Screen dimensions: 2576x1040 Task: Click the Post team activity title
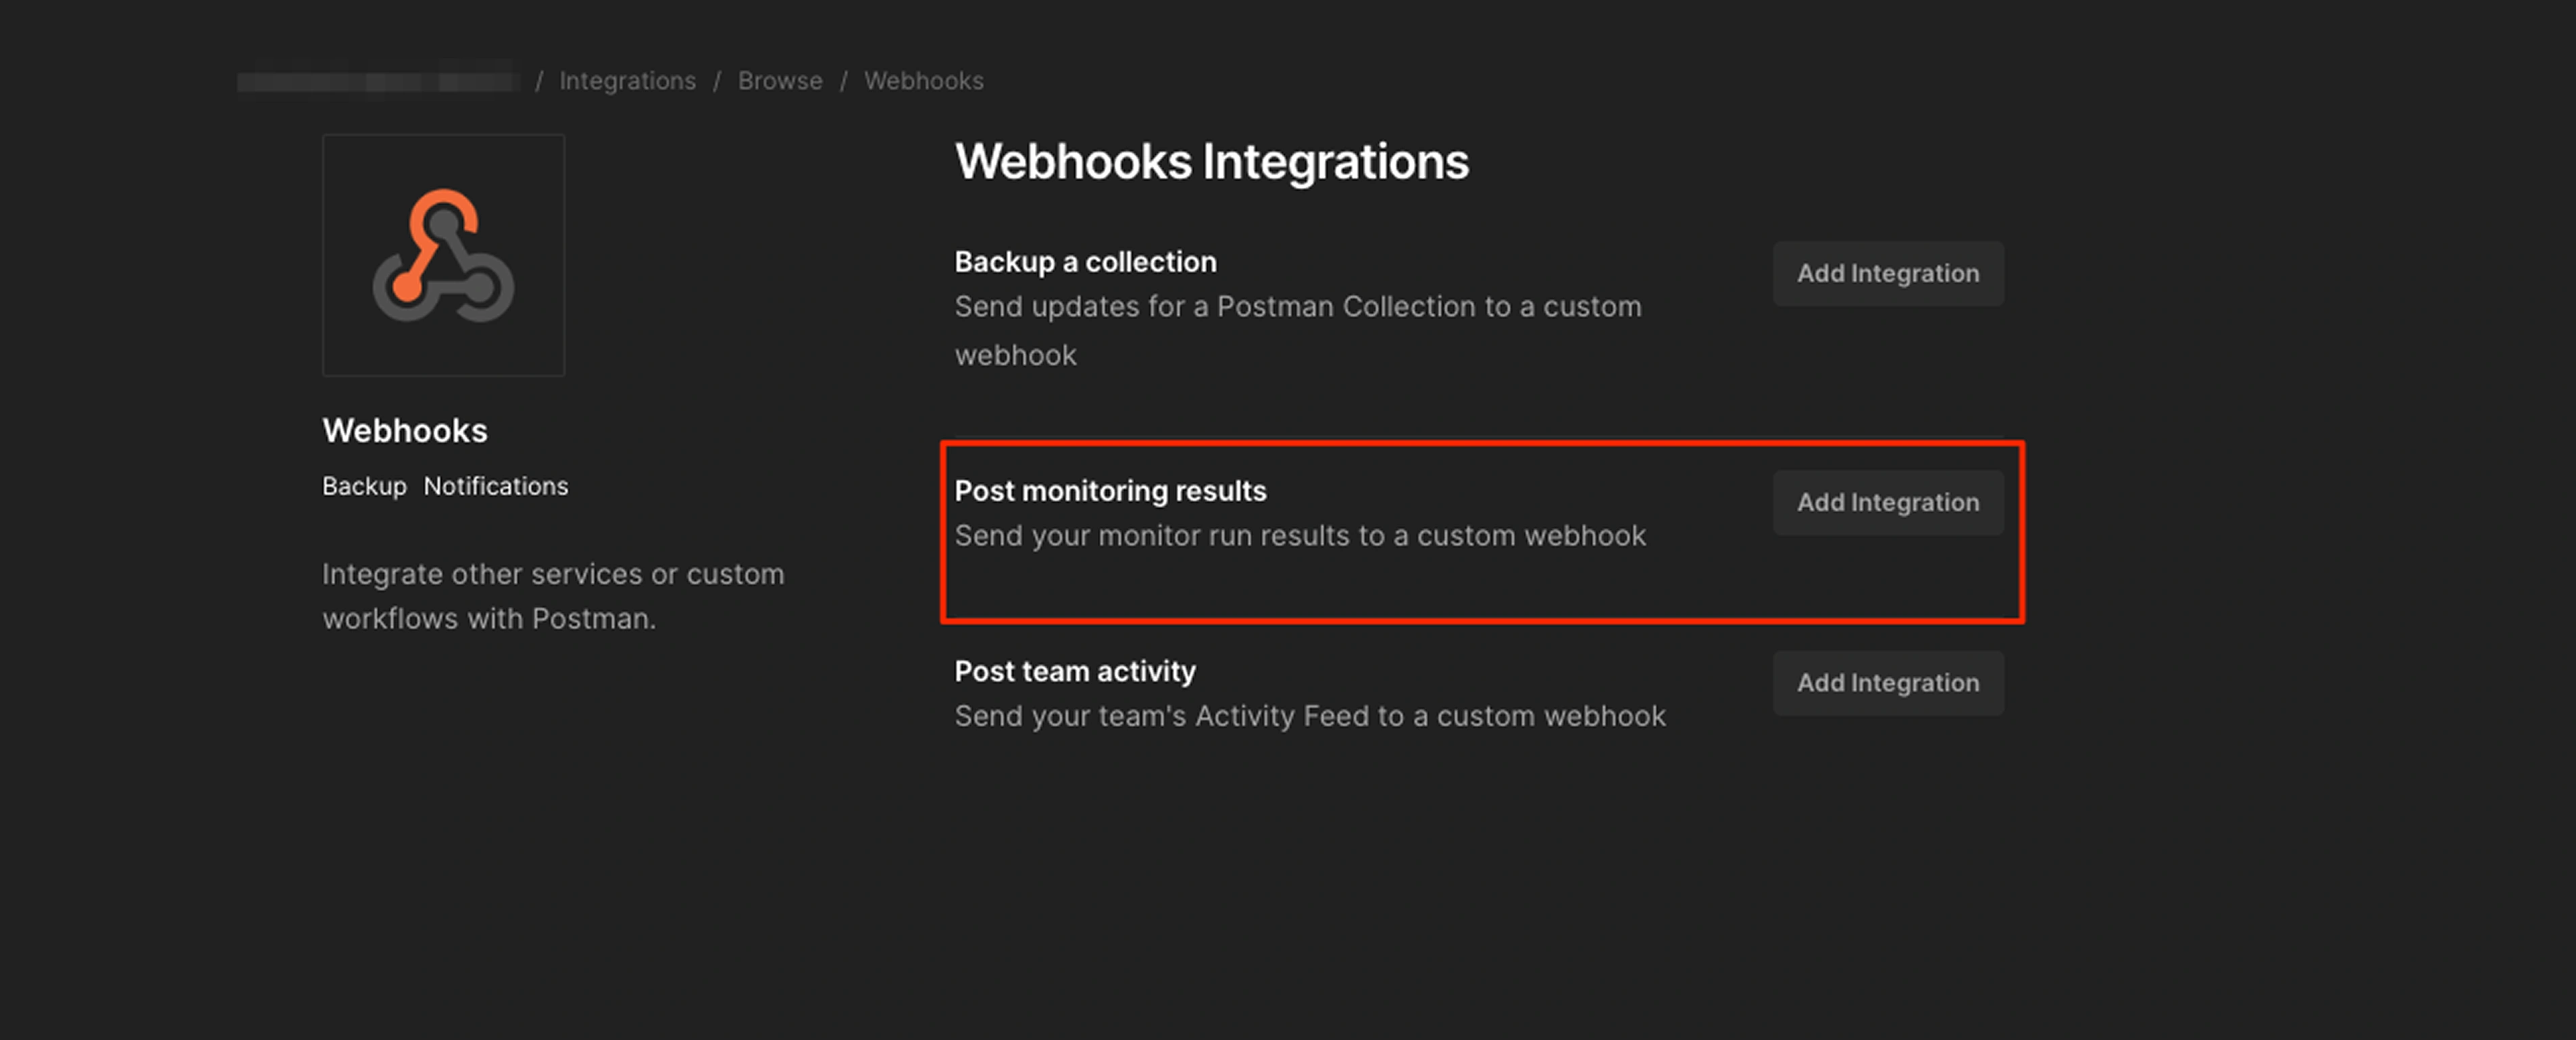(1074, 671)
